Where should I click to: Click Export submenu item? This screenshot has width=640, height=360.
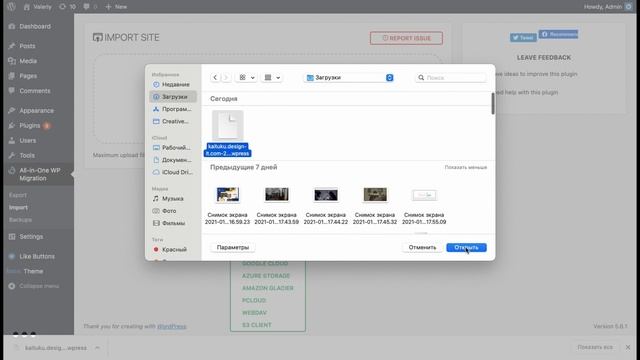(x=18, y=195)
